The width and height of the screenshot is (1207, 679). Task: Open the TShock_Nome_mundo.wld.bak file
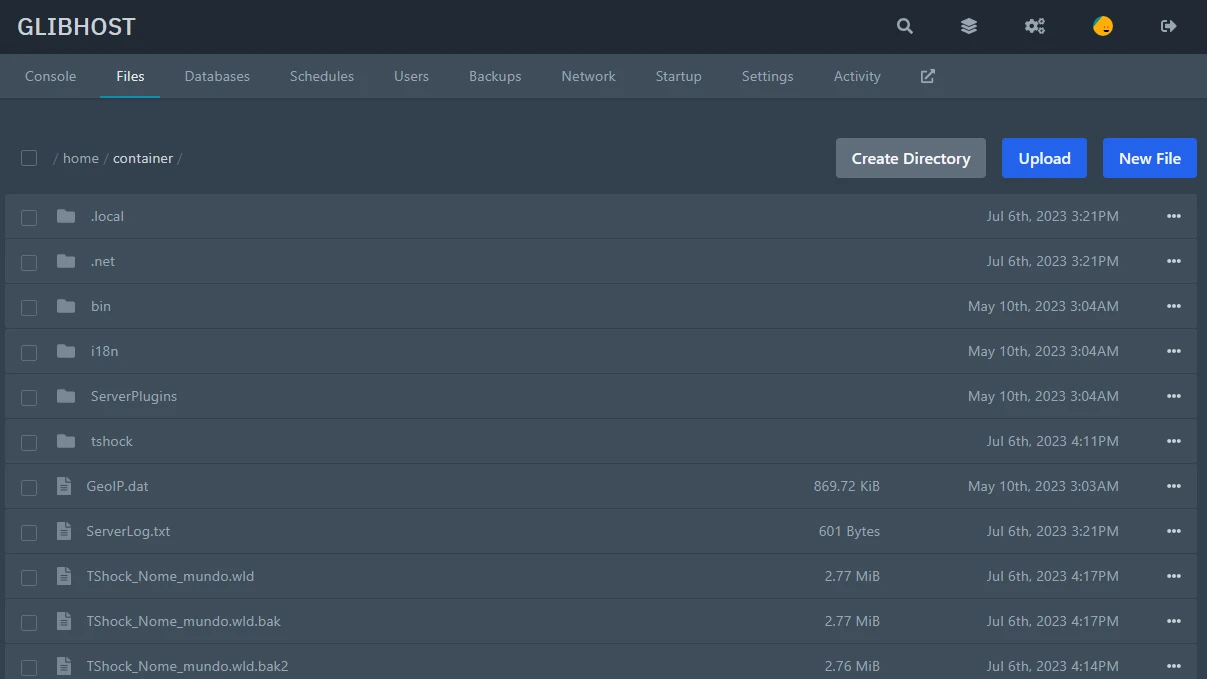click(x=184, y=621)
